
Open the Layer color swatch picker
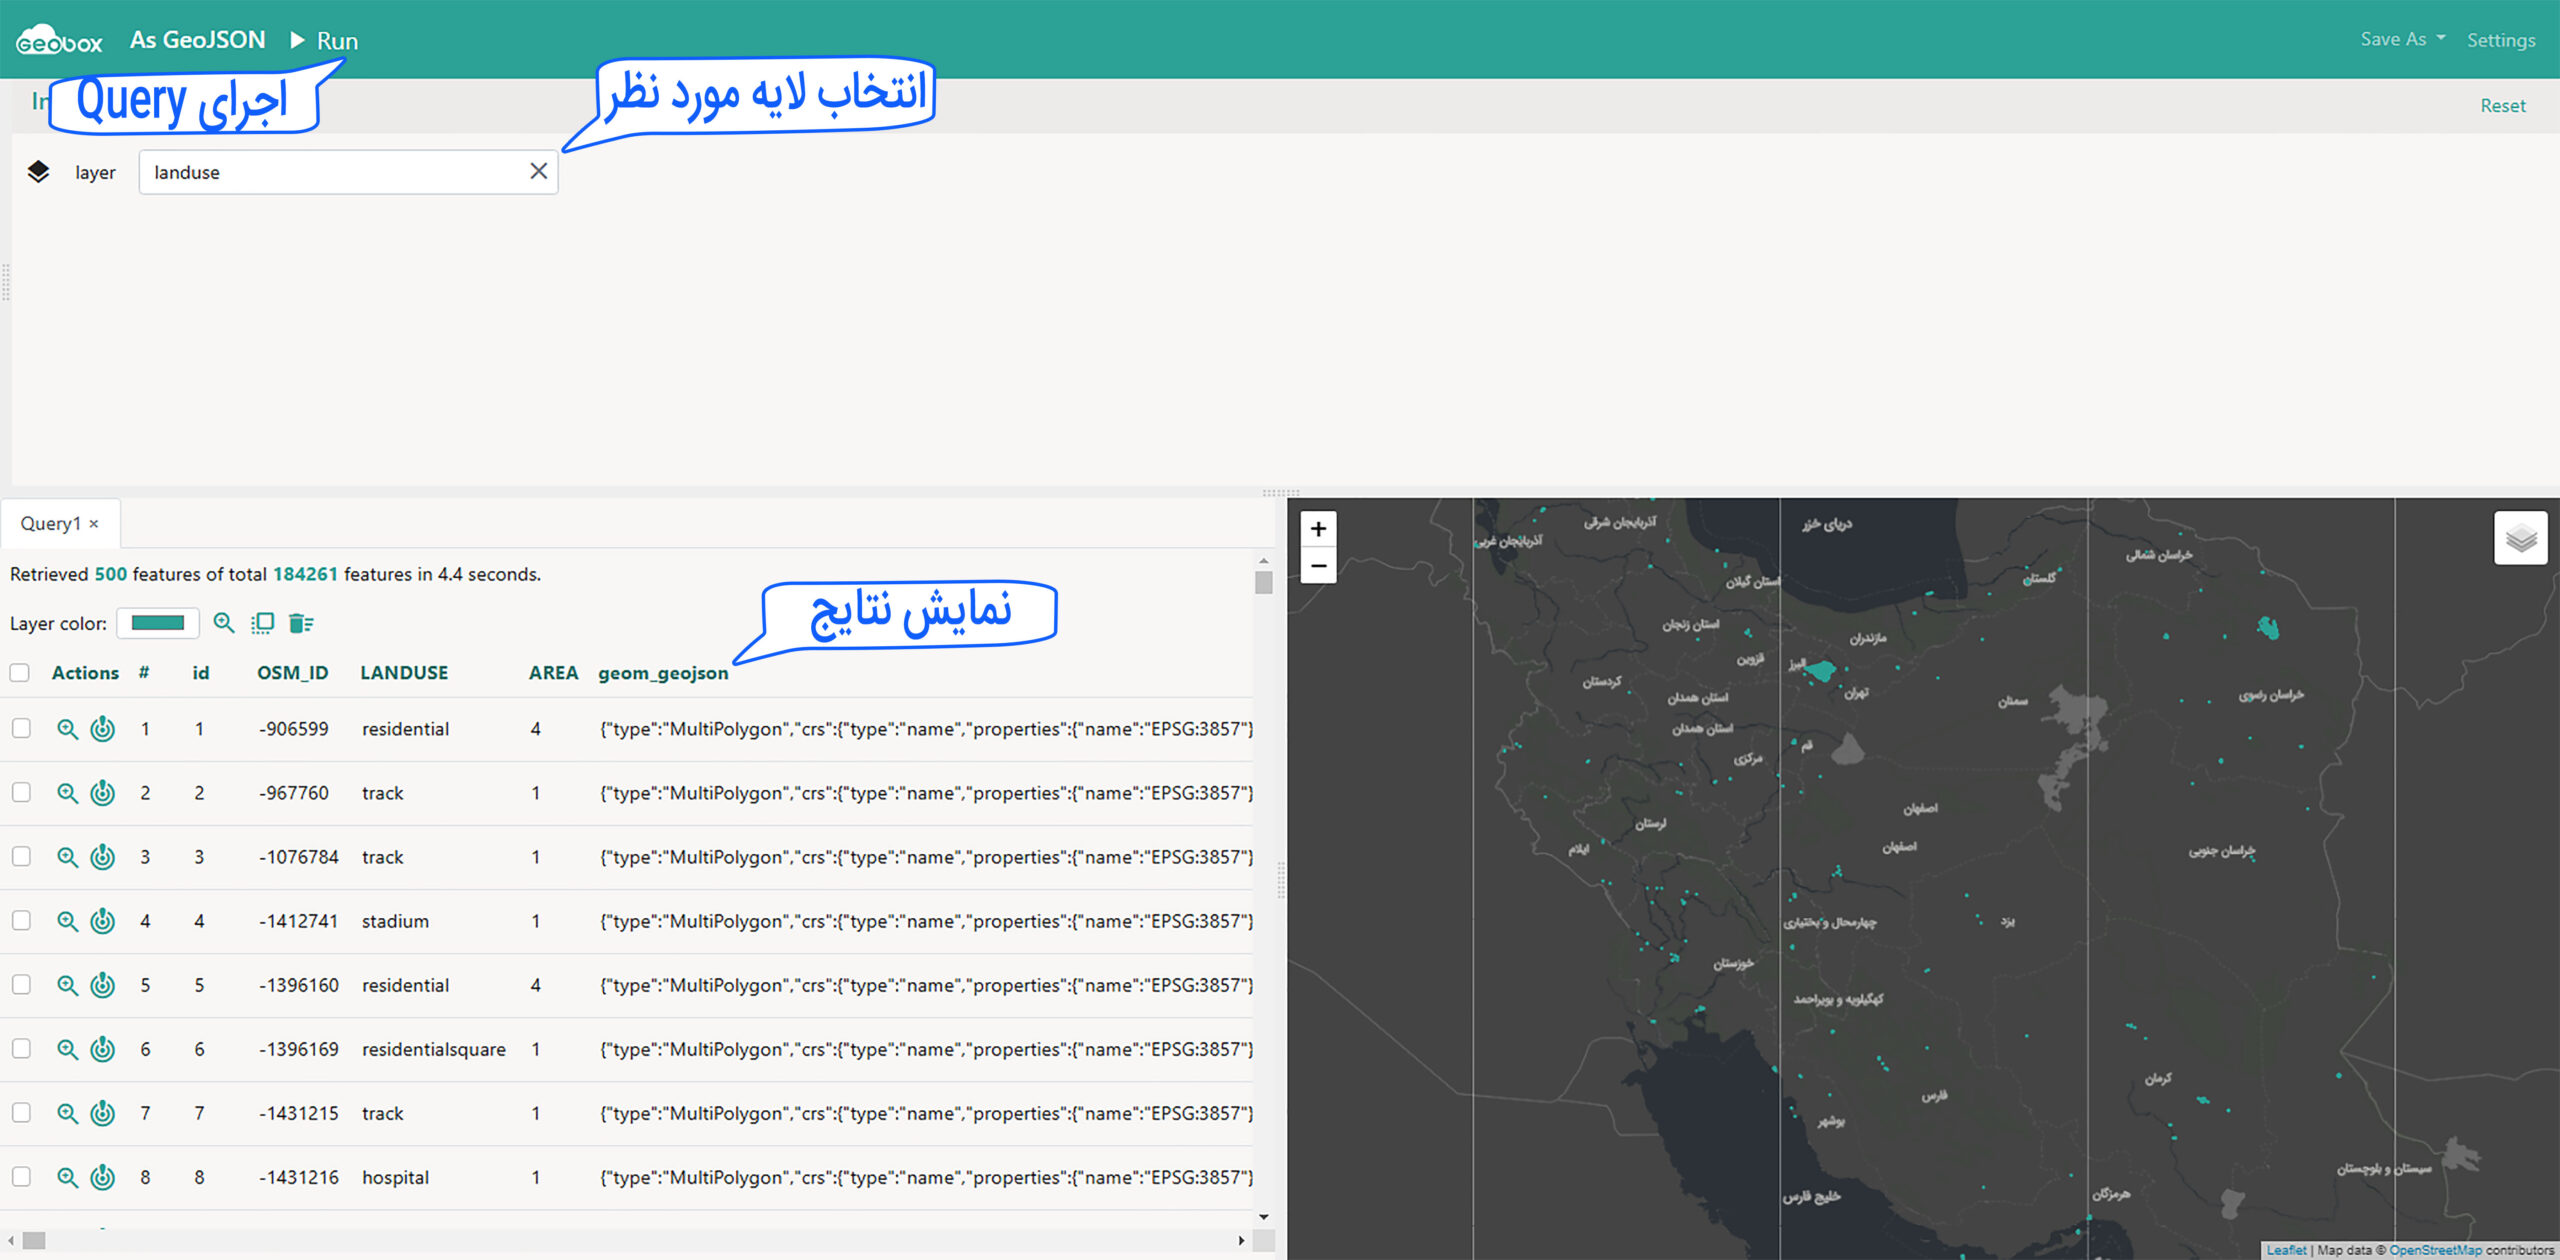click(158, 623)
